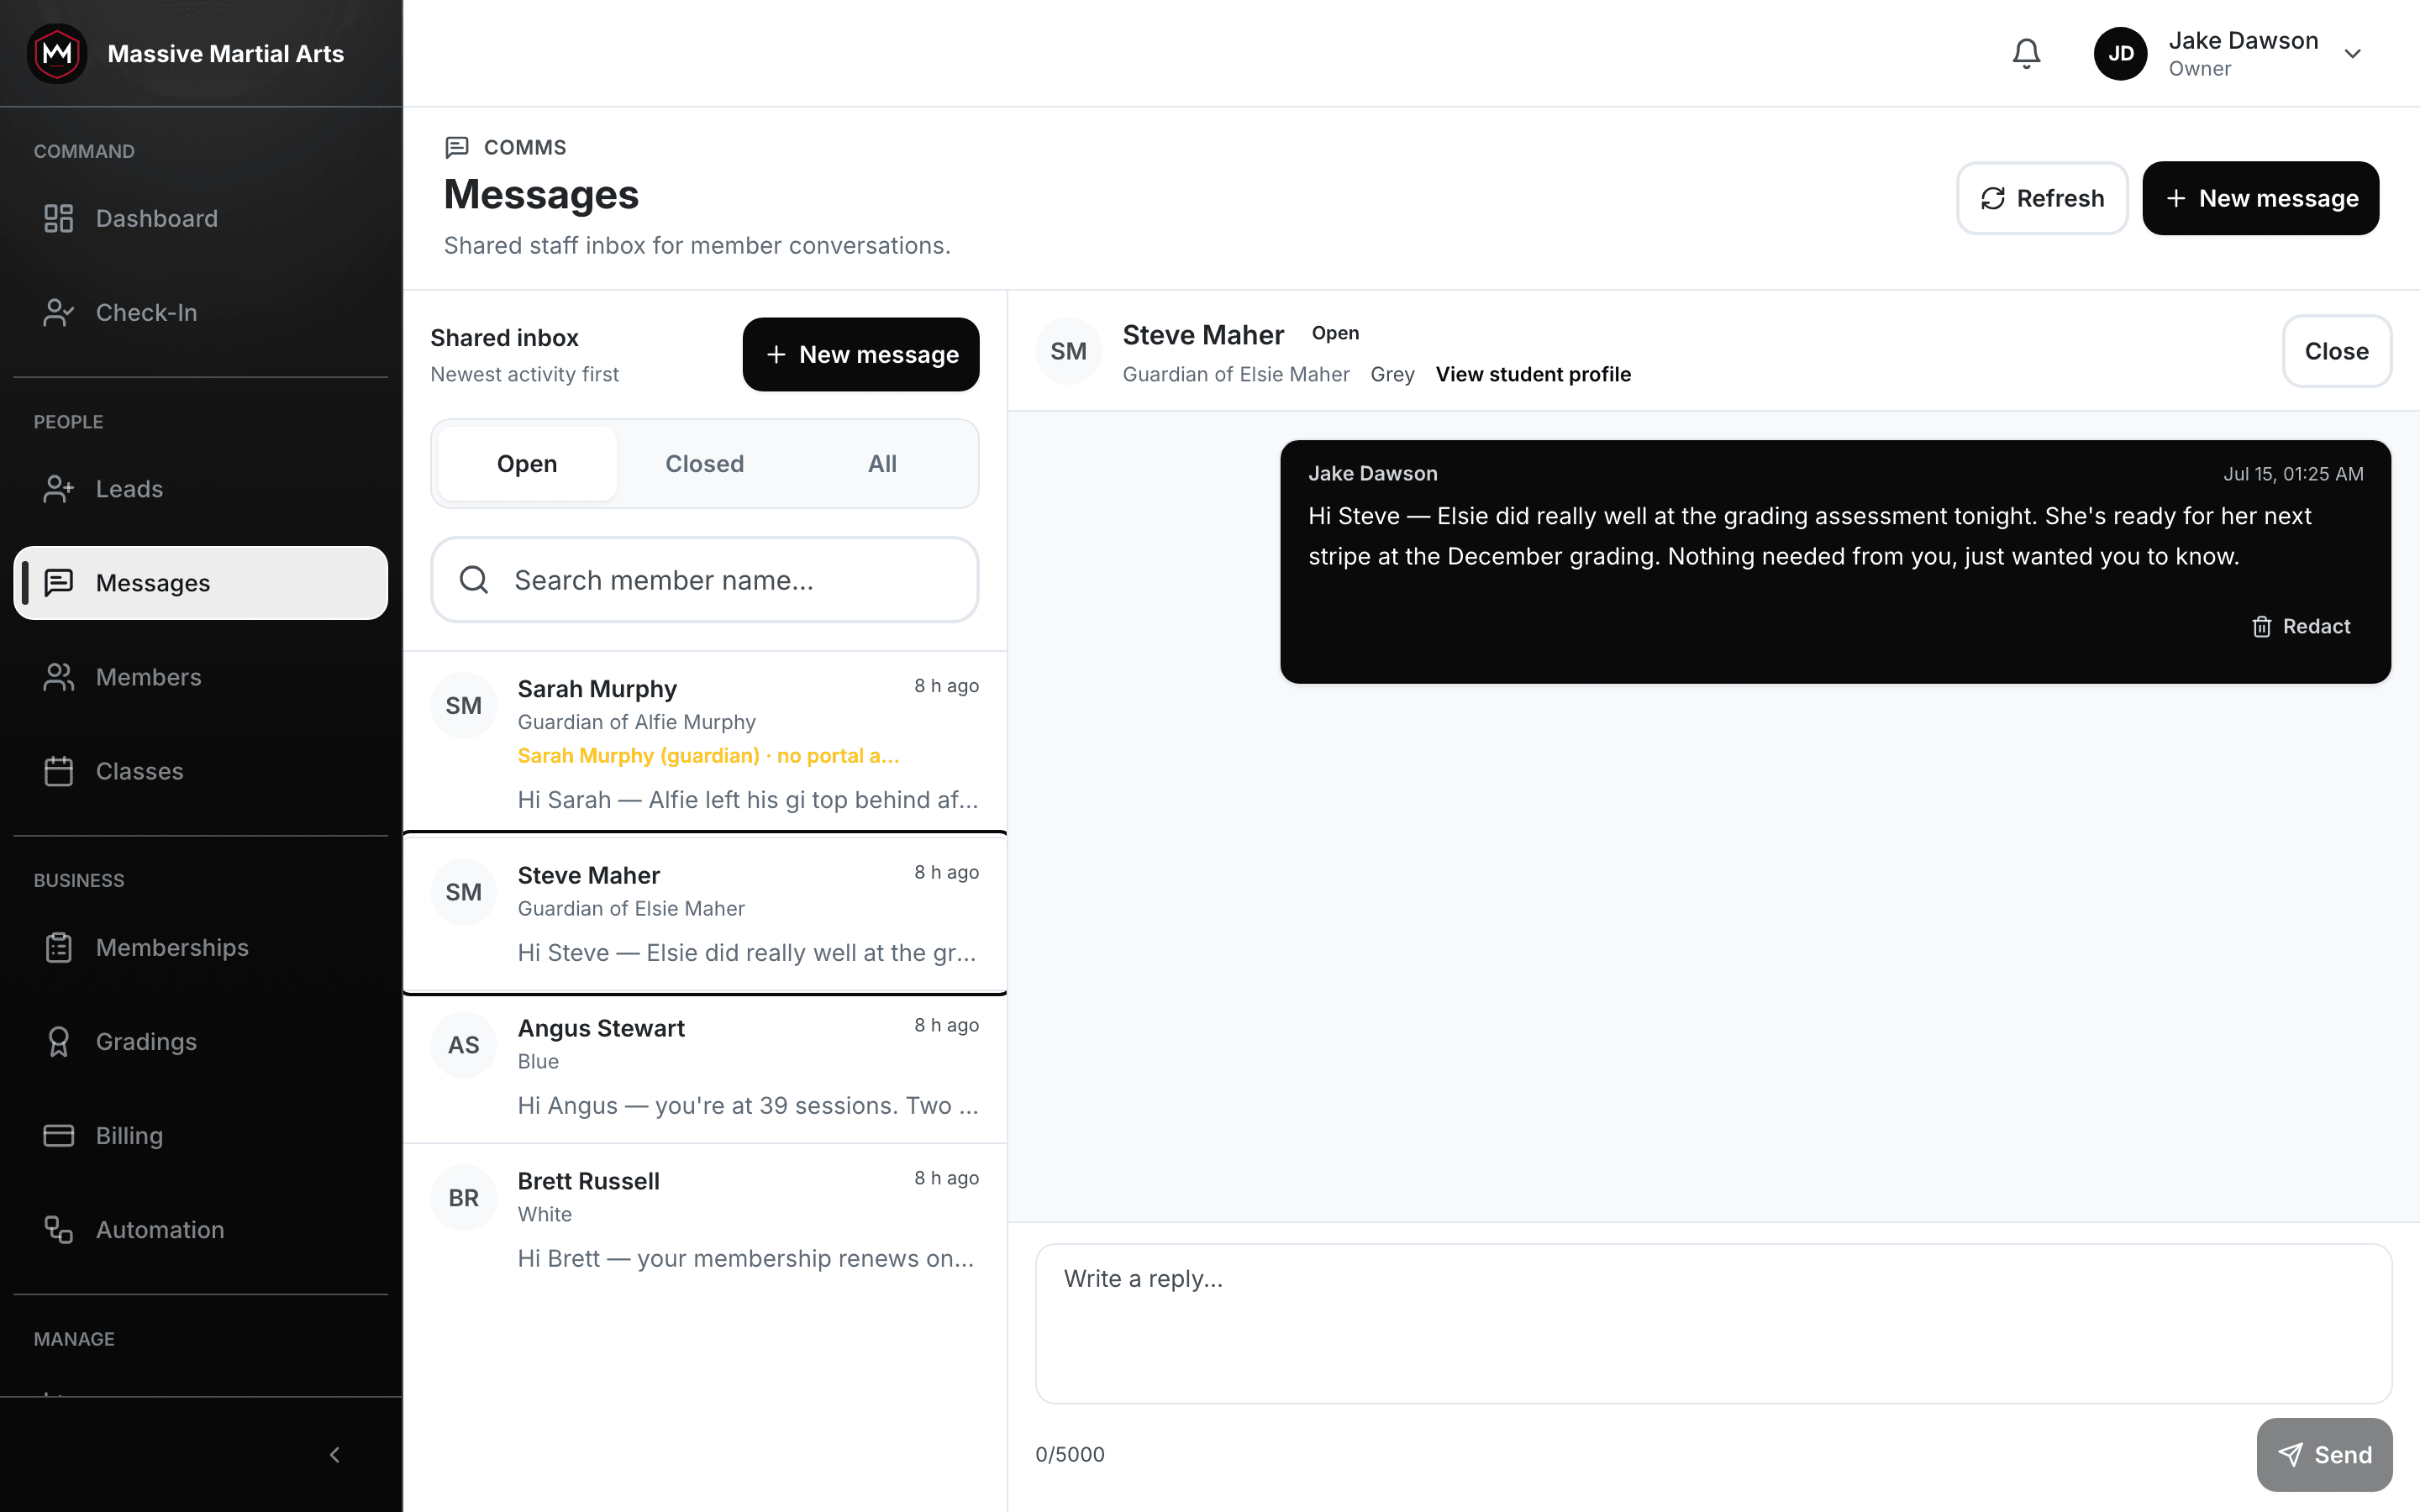Image resolution: width=2420 pixels, height=1512 pixels.
Task: Click the conversation header SM avatar
Action: coord(1068,351)
